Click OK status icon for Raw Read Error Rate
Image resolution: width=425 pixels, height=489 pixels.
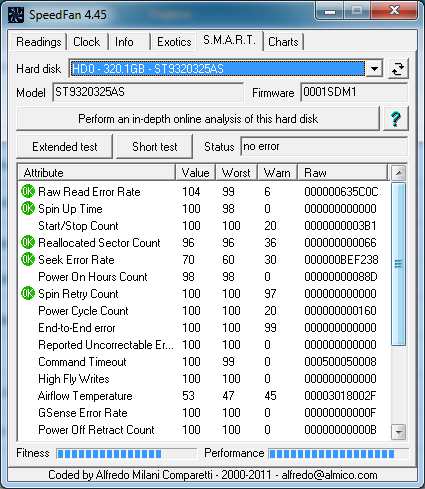[x=28, y=192]
